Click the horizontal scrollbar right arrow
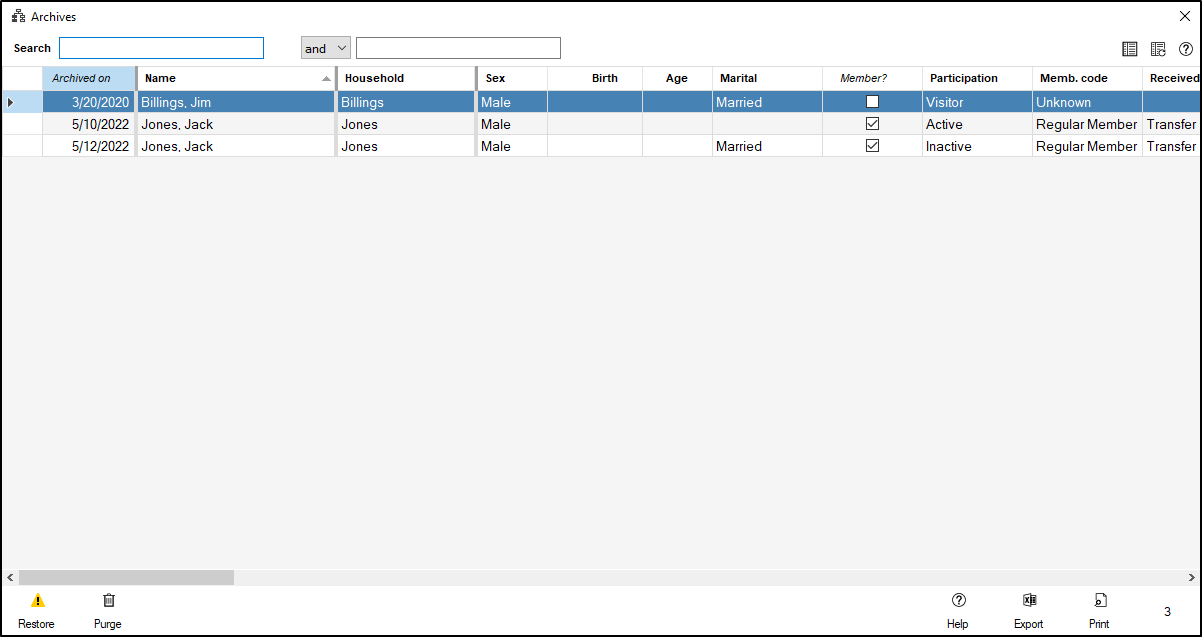 [x=1191, y=578]
